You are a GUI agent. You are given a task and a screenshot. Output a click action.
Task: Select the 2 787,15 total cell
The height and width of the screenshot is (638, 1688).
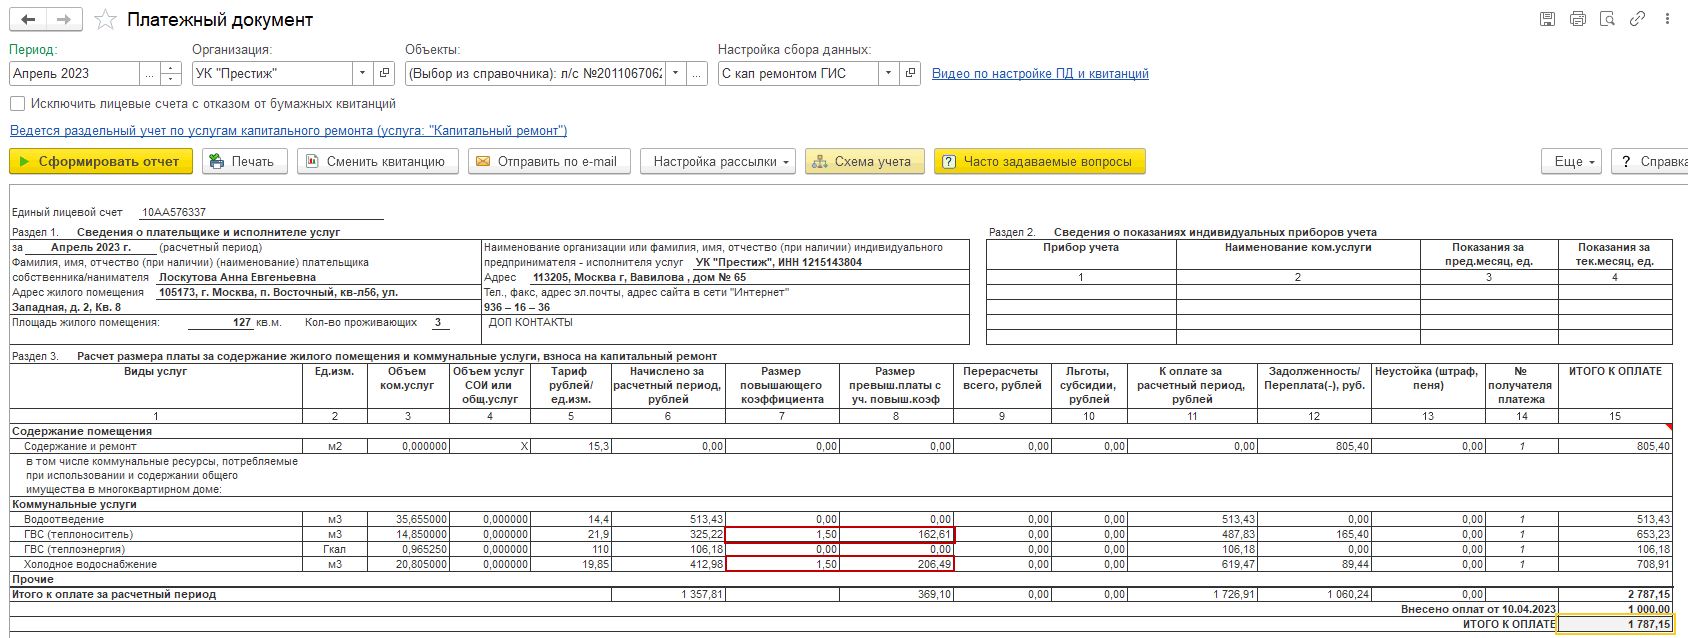[1615, 594]
